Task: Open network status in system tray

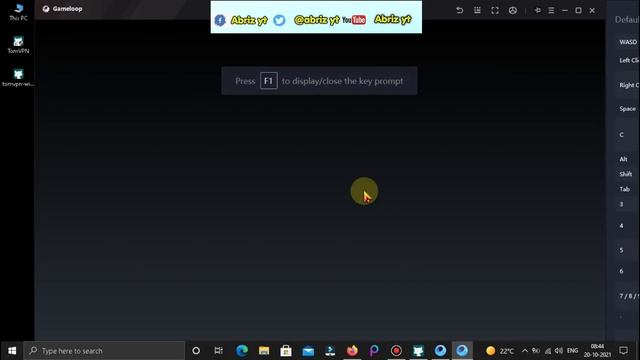Action: 548,351
